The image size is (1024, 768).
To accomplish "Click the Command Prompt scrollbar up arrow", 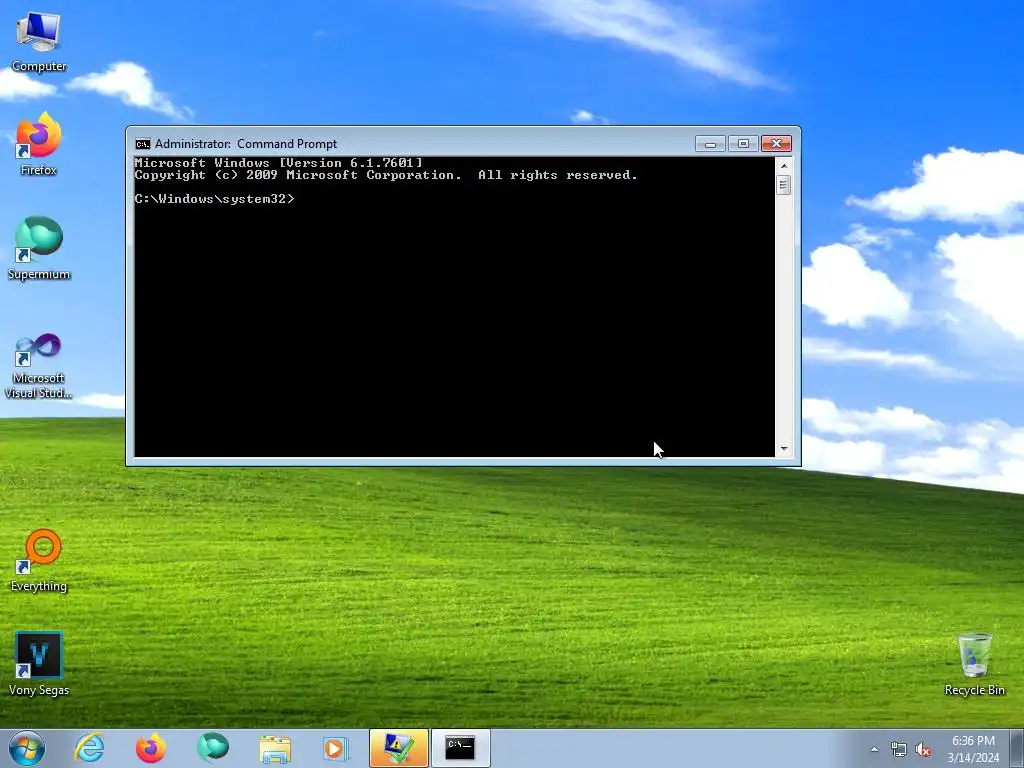I will 784,166.
